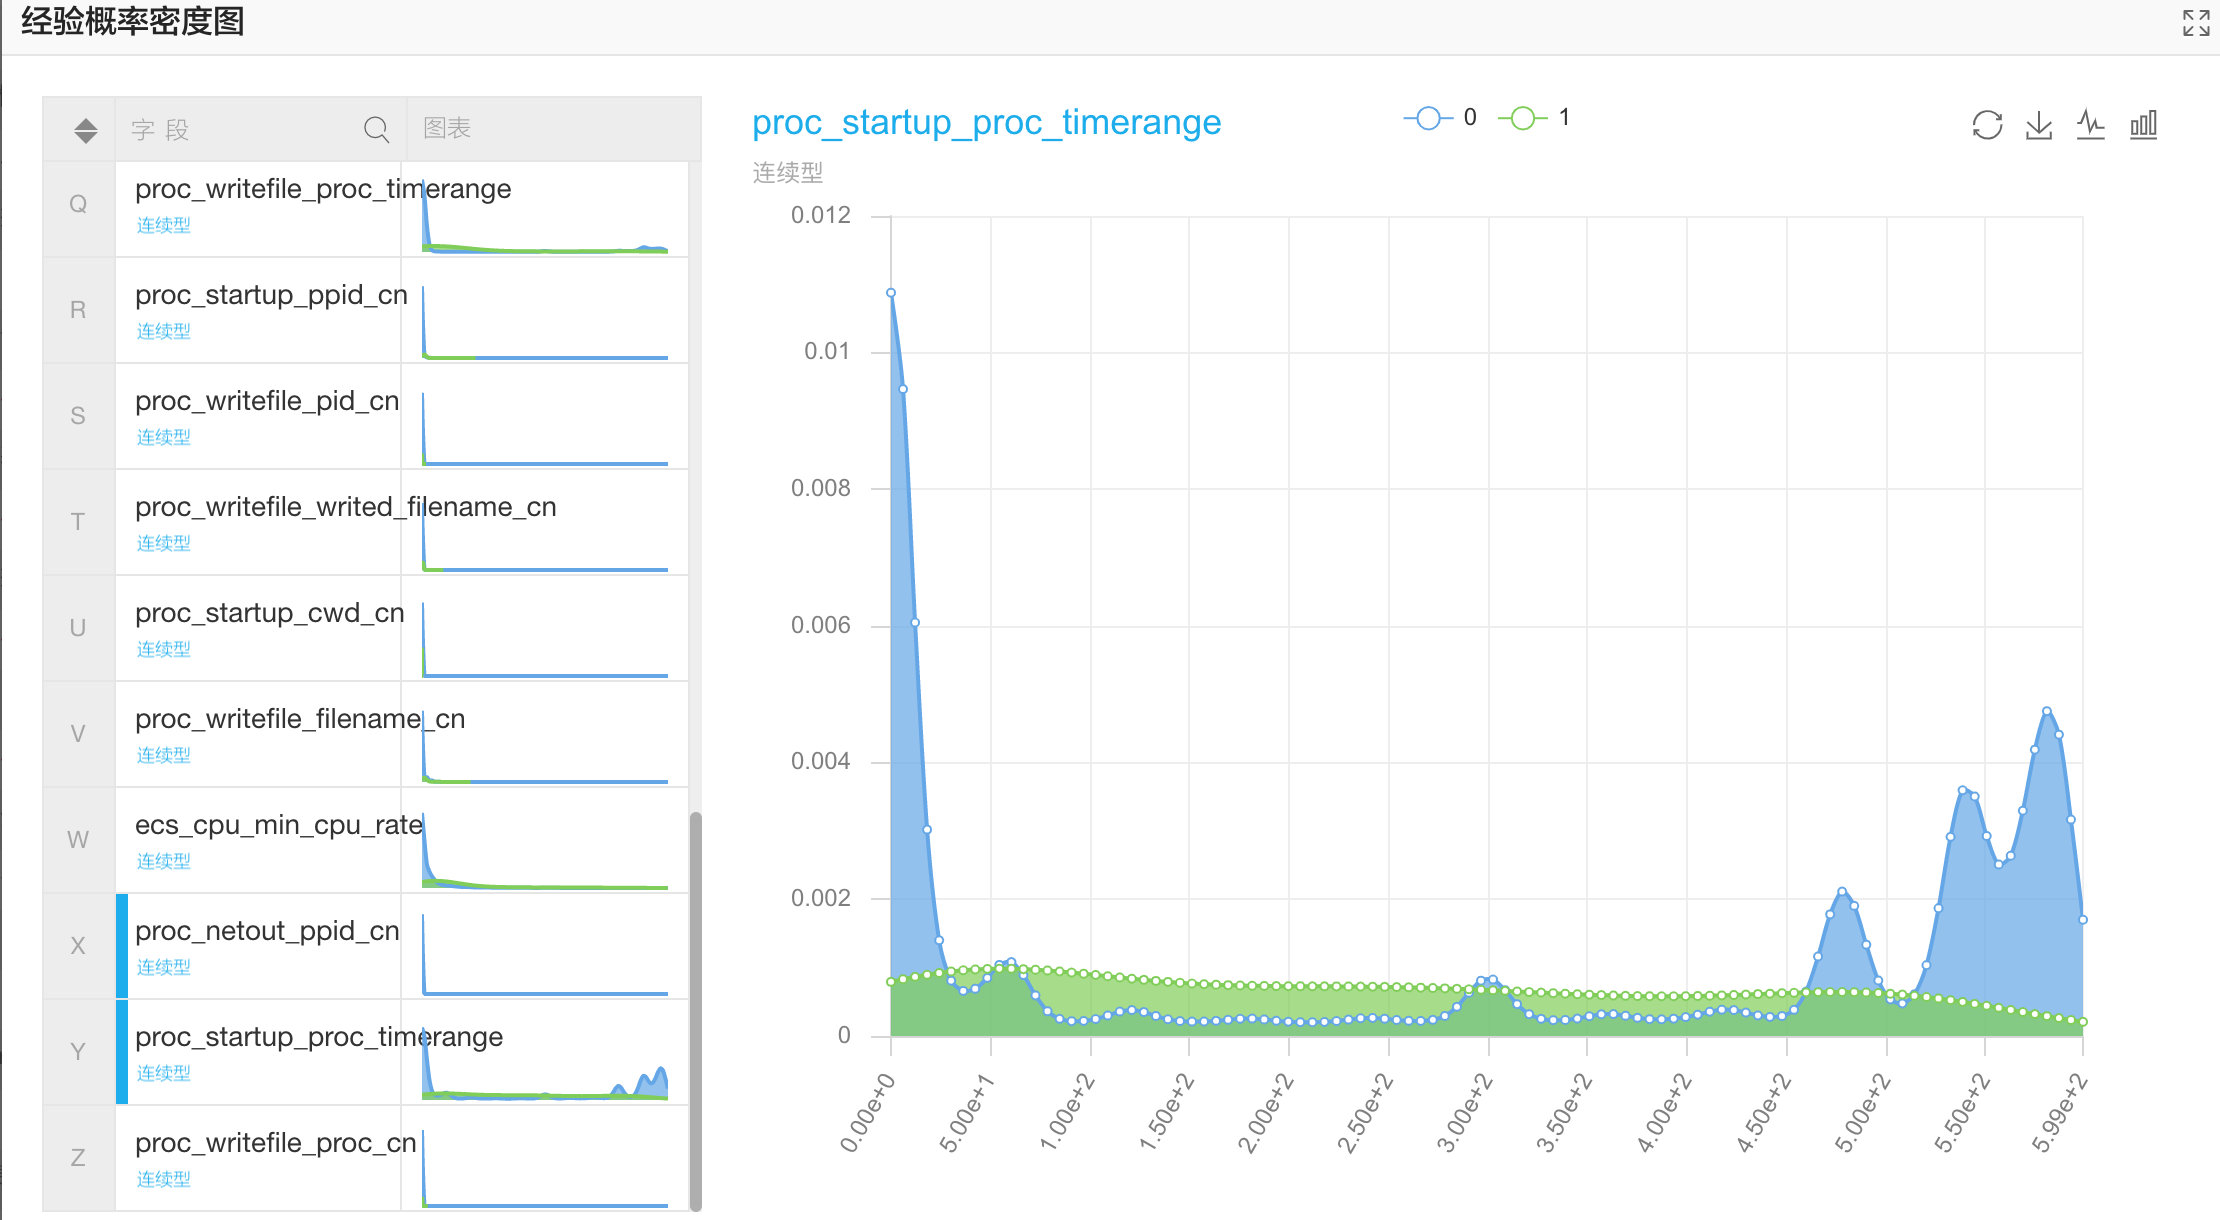Click 连续型 tag under proc_startup_cwd_cn
The height and width of the screenshot is (1220, 2220).
tap(164, 649)
